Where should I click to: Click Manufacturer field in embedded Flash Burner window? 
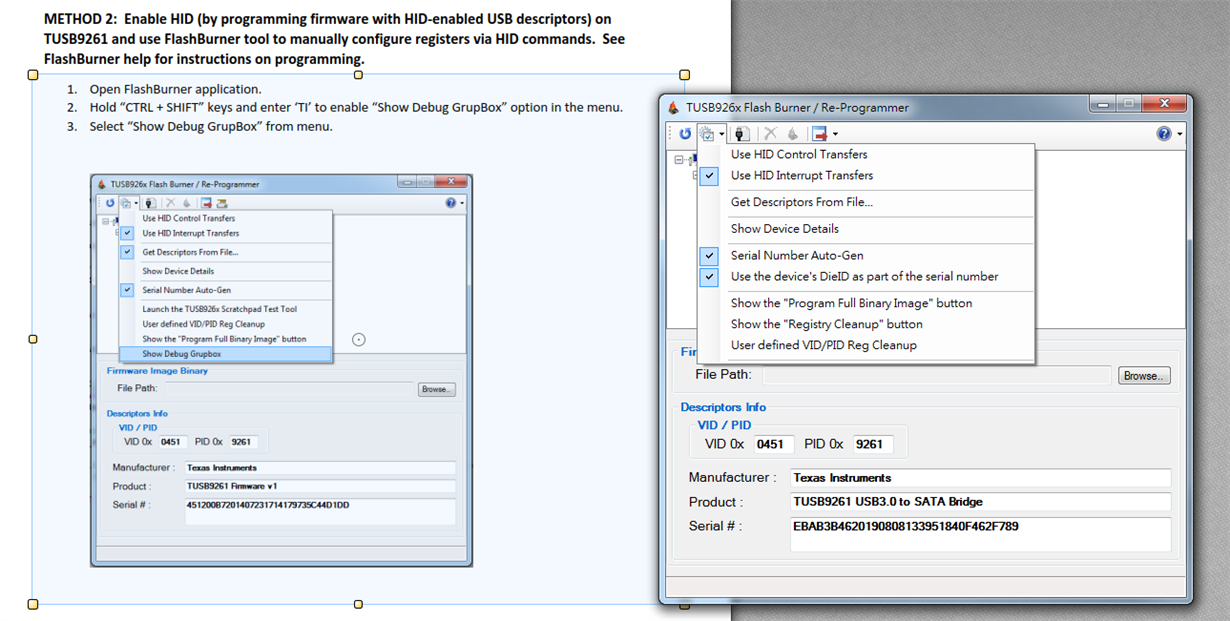(320, 467)
